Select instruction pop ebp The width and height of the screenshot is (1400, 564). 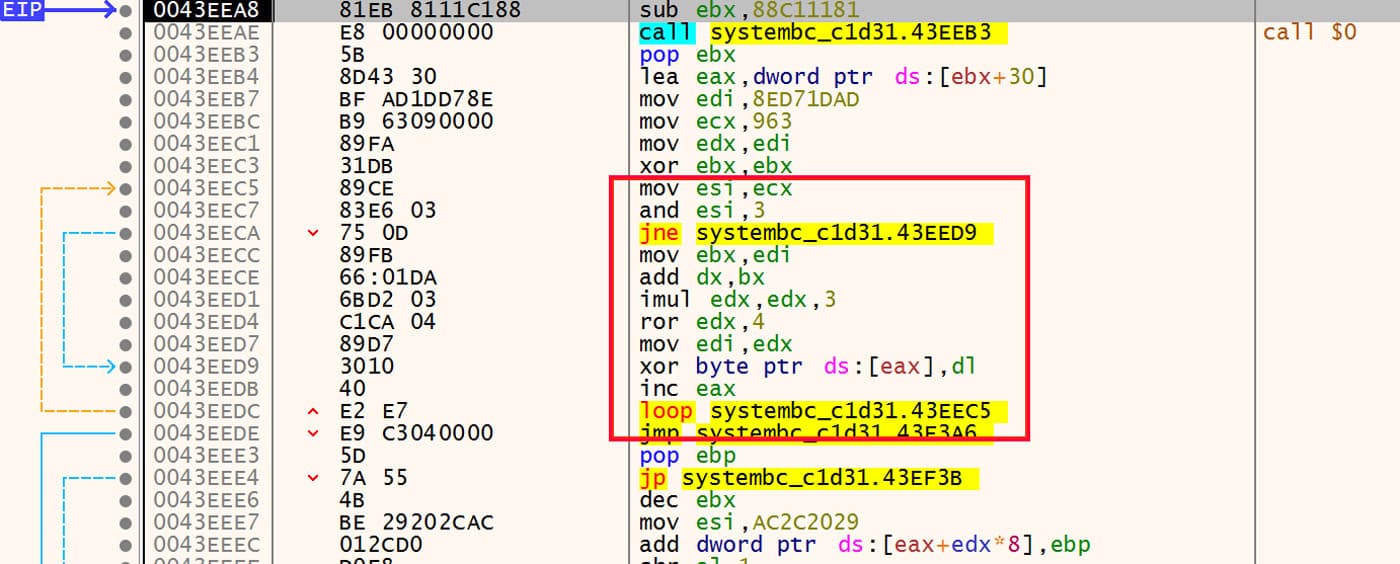click(687, 455)
